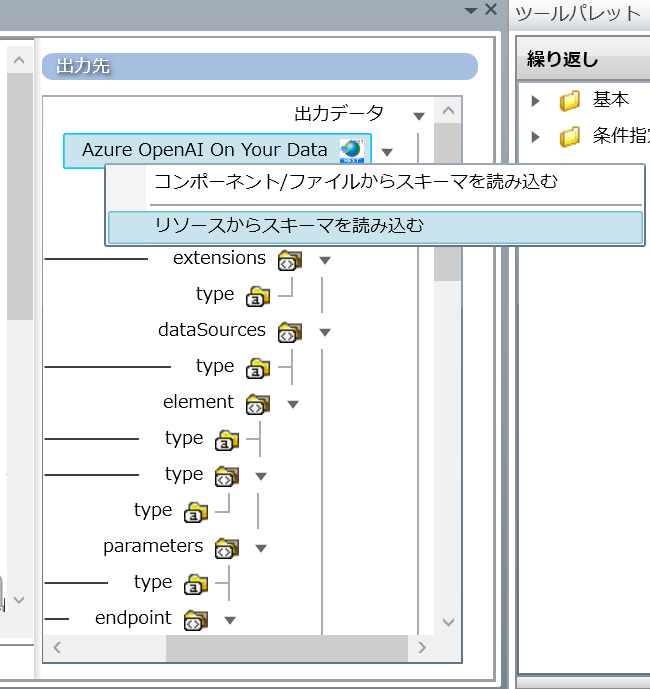Expand the 条件指定 folder in tool palette

point(535,137)
